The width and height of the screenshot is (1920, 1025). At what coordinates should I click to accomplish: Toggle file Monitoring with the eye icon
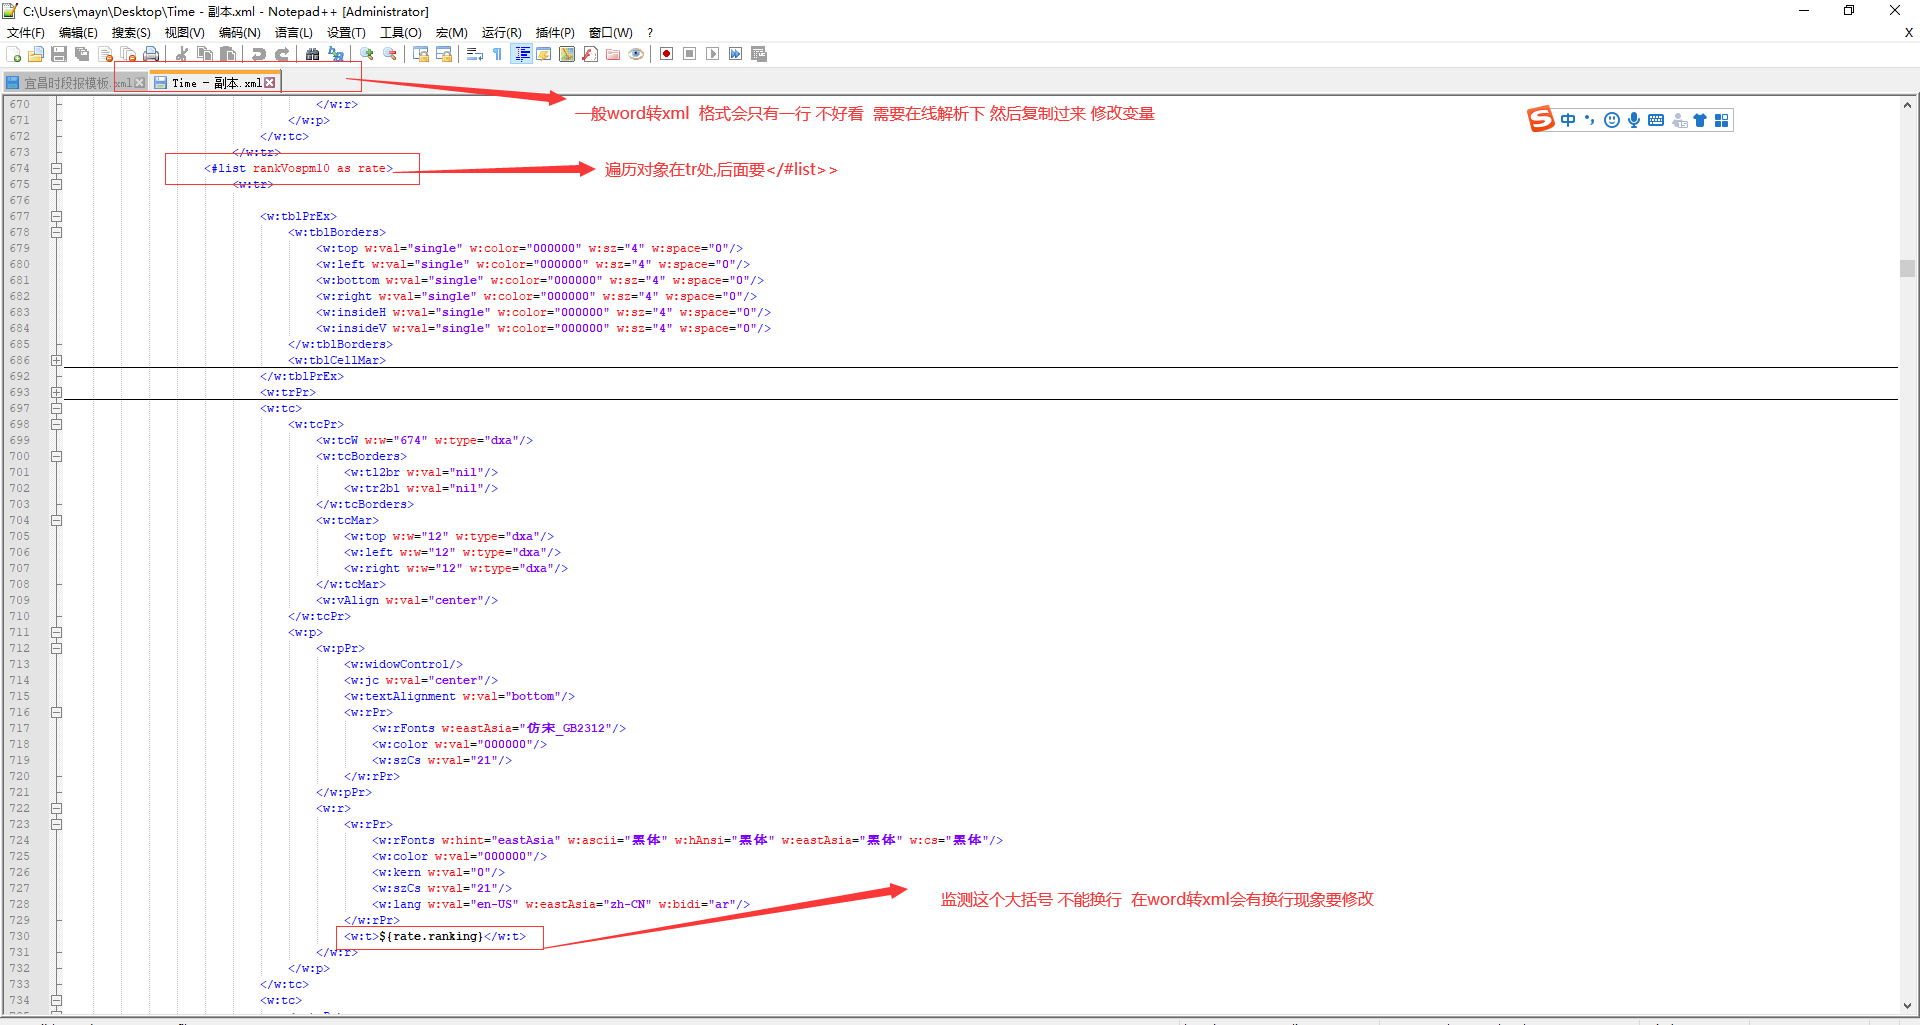tap(636, 54)
